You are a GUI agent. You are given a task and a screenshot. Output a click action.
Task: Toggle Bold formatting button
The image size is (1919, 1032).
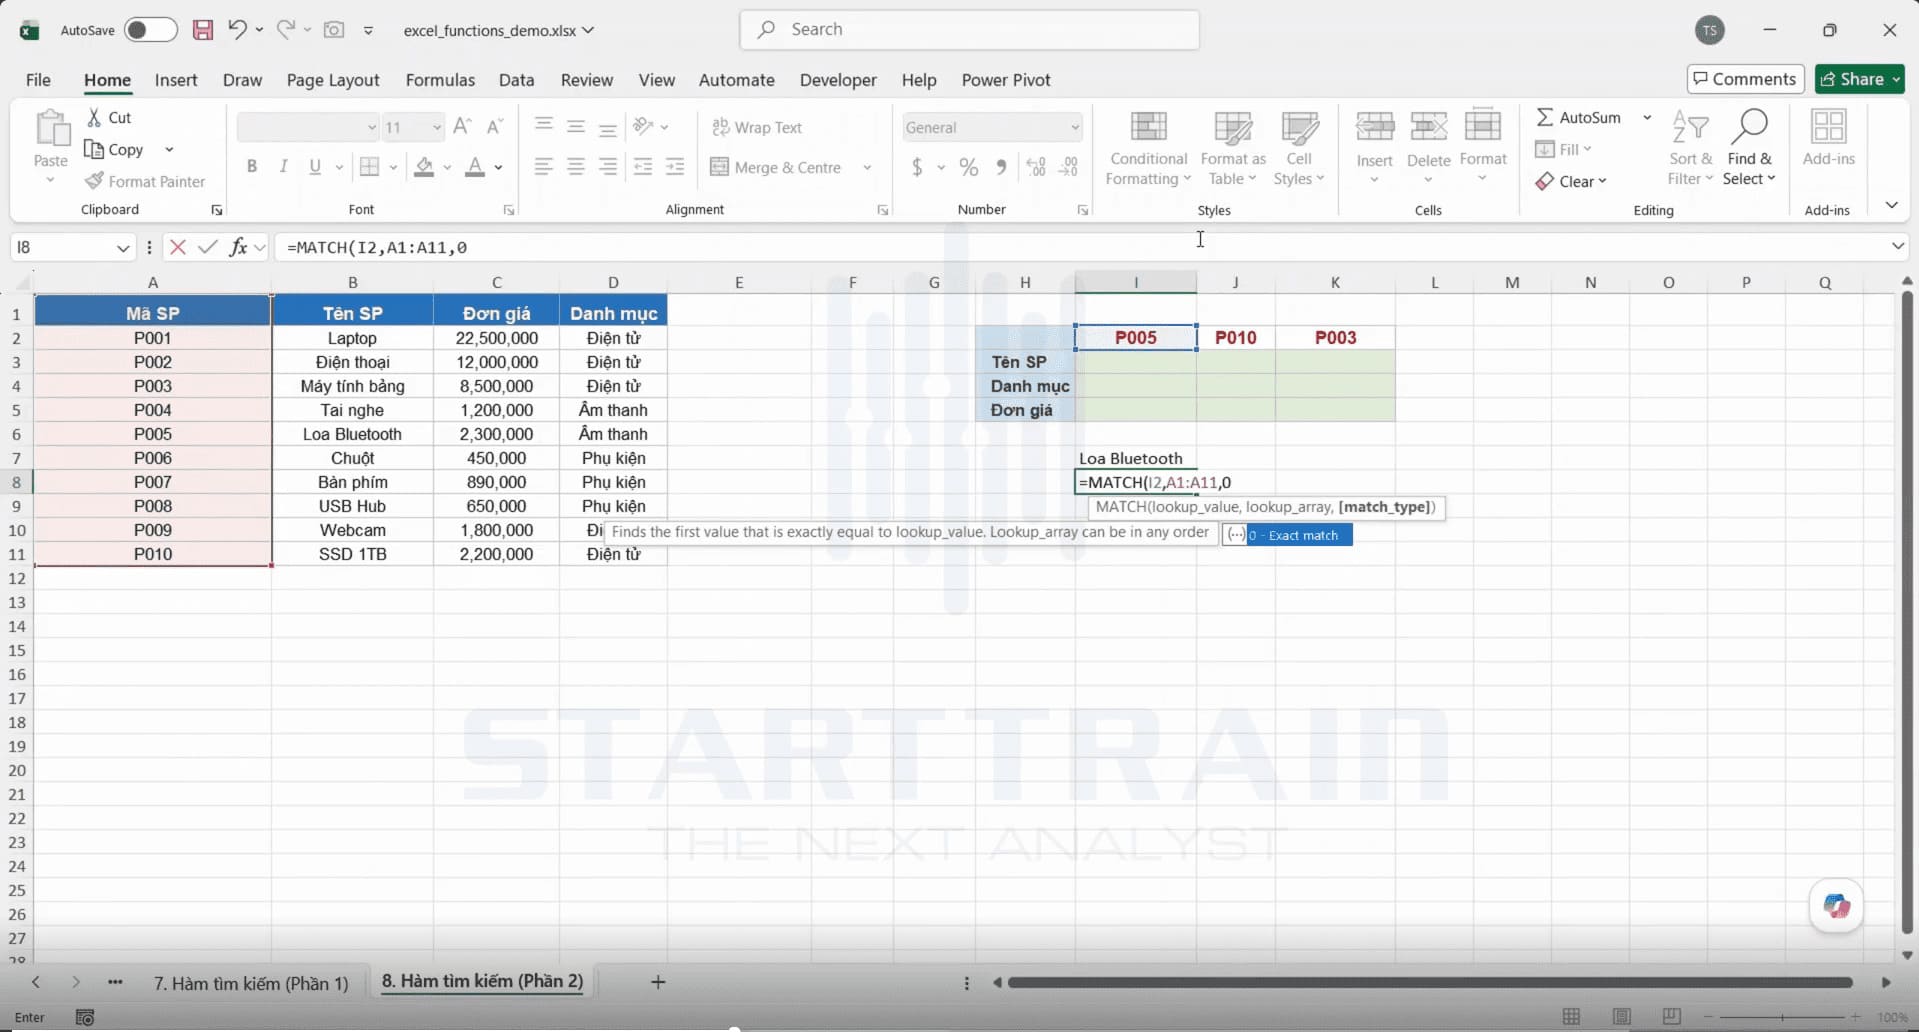[252, 167]
